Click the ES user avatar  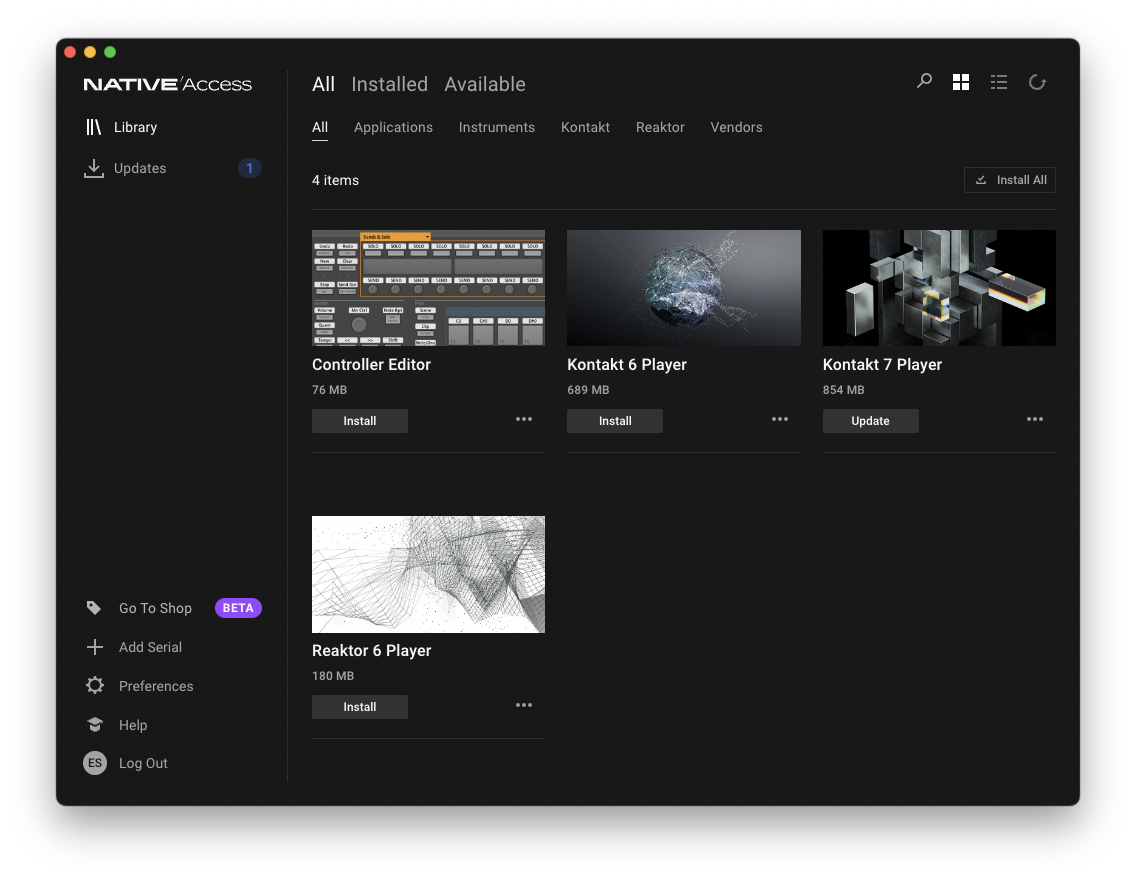click(x=95, y=763)
